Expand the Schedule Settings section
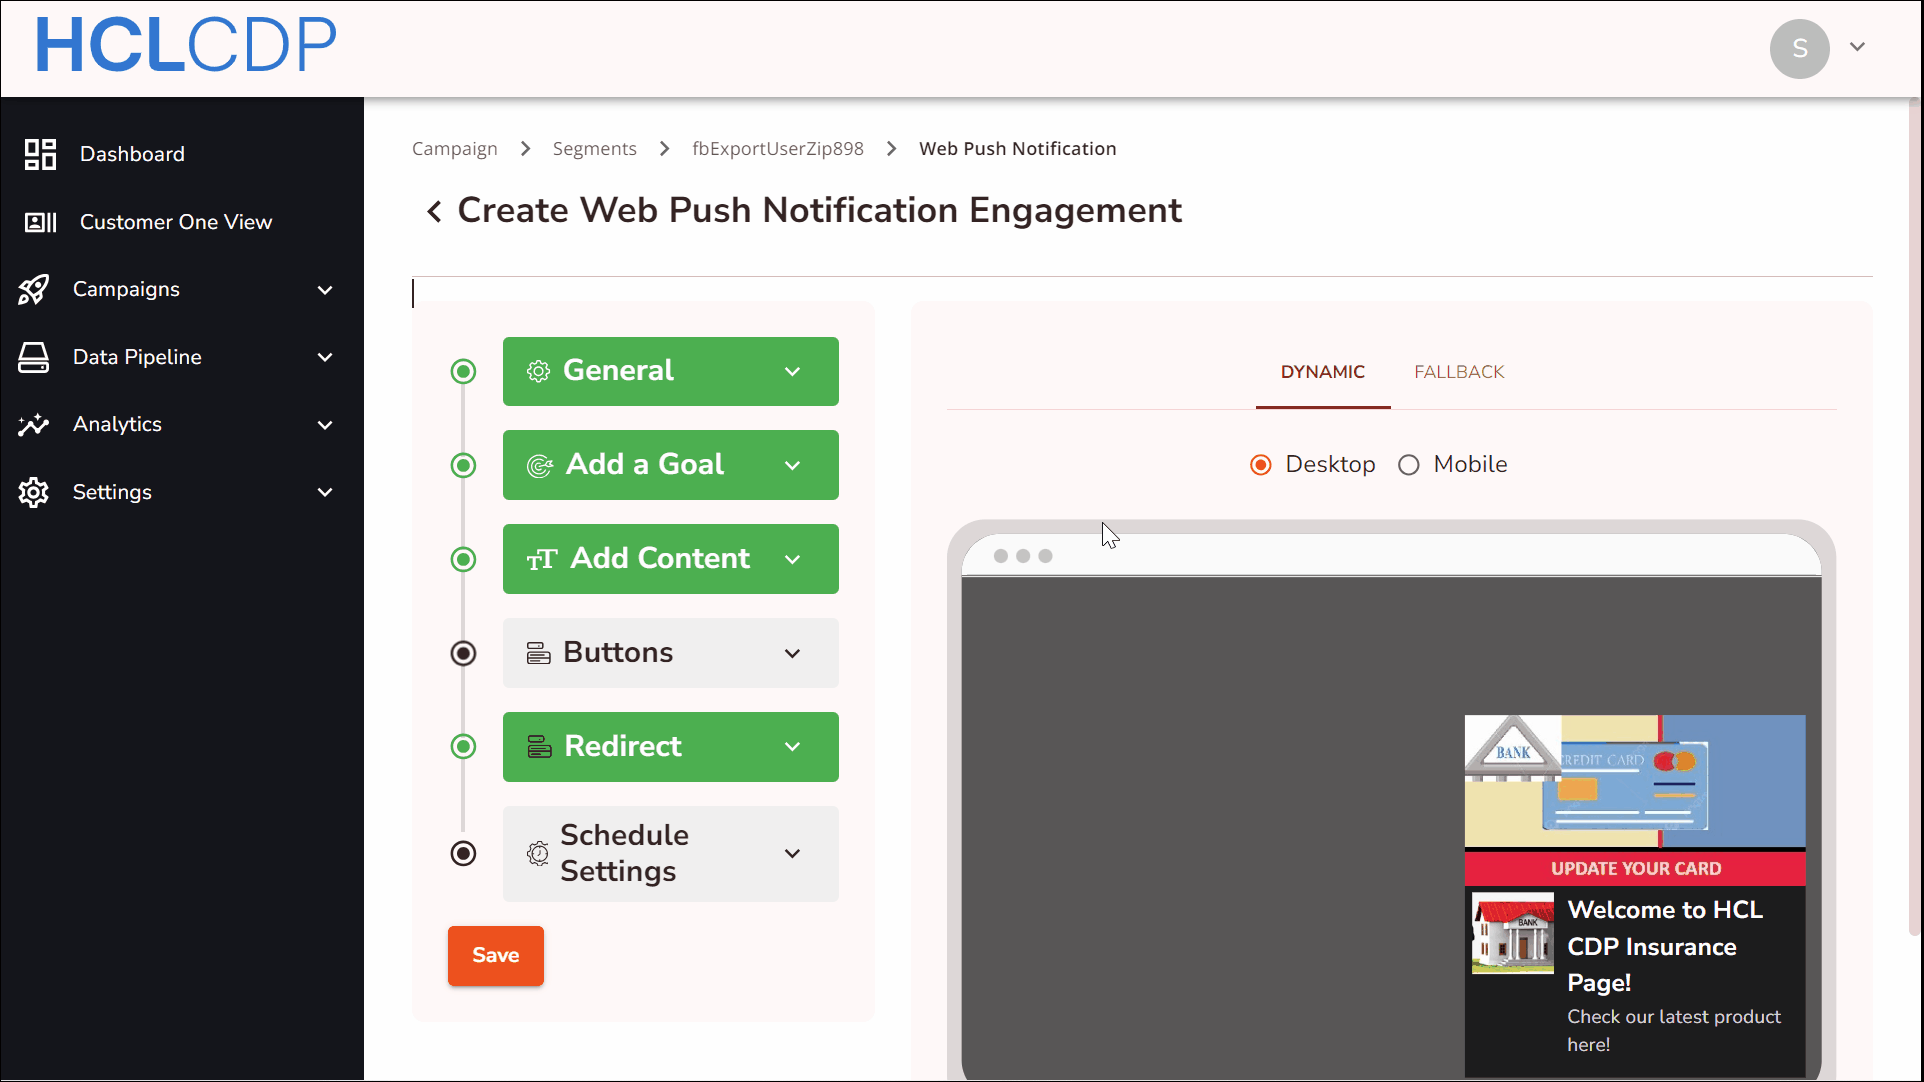 point(670,853)
